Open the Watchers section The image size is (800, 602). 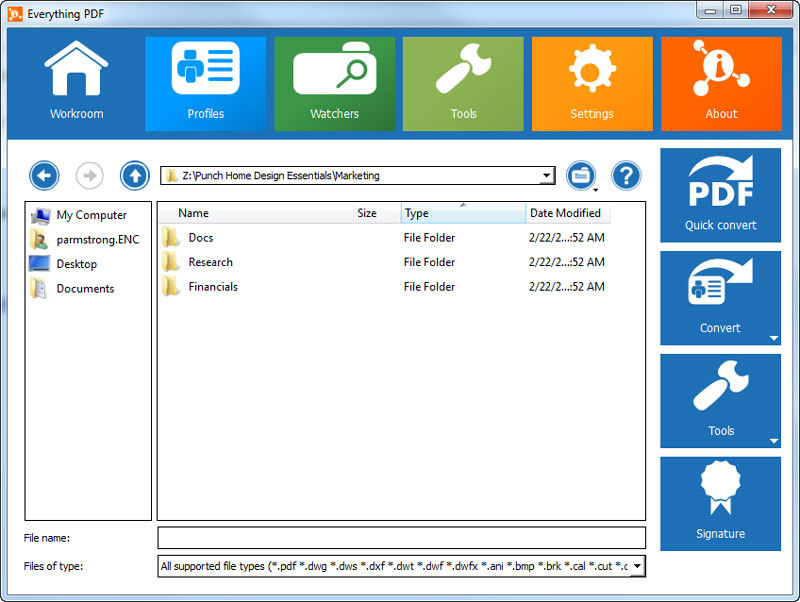(x=335, y=84)
